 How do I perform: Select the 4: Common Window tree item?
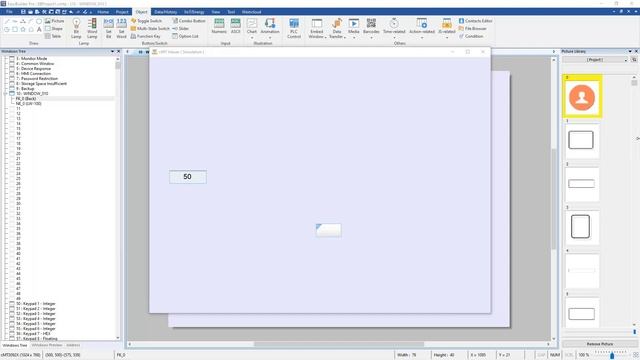[x=35, y=64]
